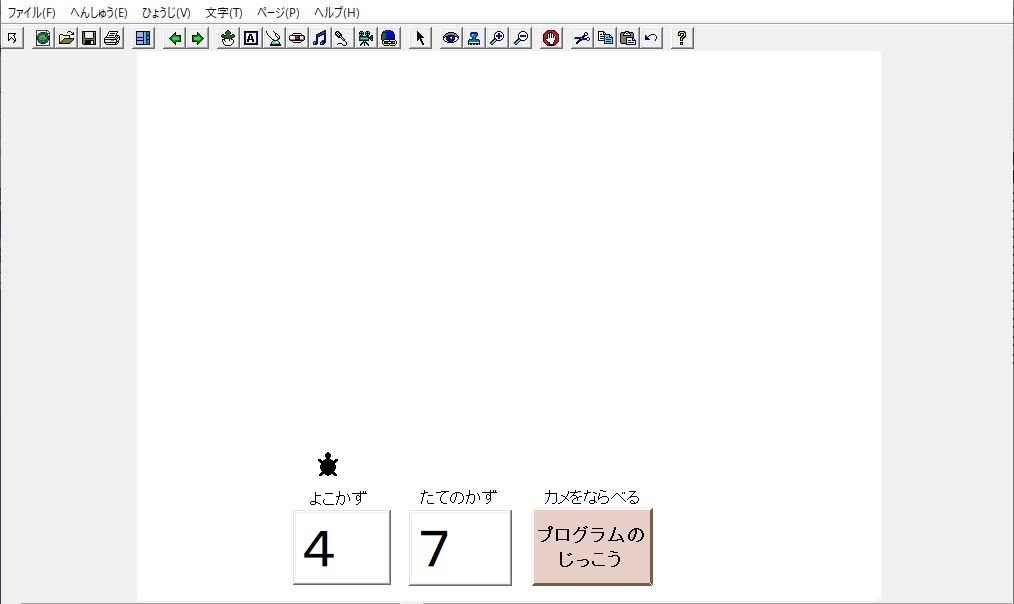
Task: Click the floppy disk save icon
Action: (x=89, y=38)
